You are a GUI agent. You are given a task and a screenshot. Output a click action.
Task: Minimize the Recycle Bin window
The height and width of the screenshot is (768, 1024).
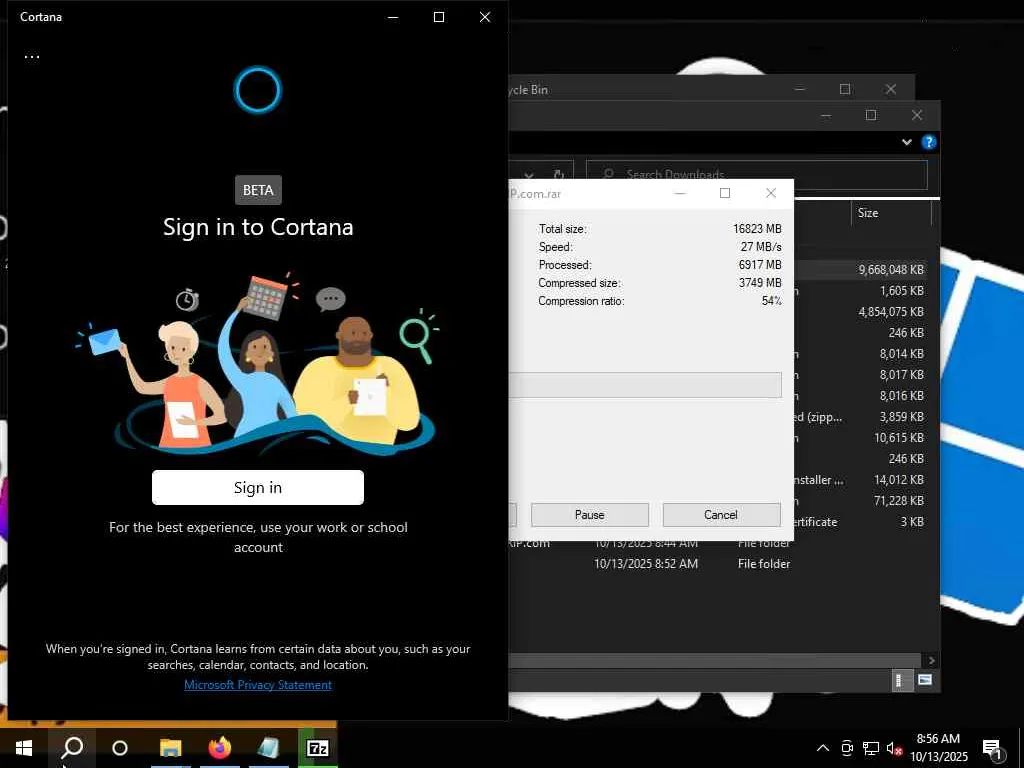[x=799, y=89]
